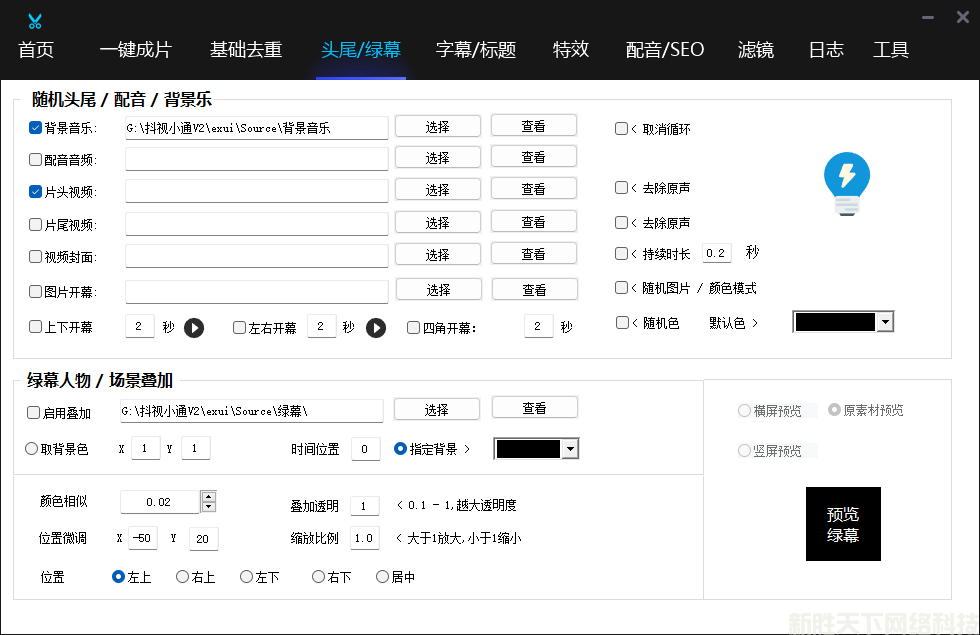This screenshot has width=980, height=635.
Task: Increase 颜色相似 value with up arrow
Action: click(208, 497)
